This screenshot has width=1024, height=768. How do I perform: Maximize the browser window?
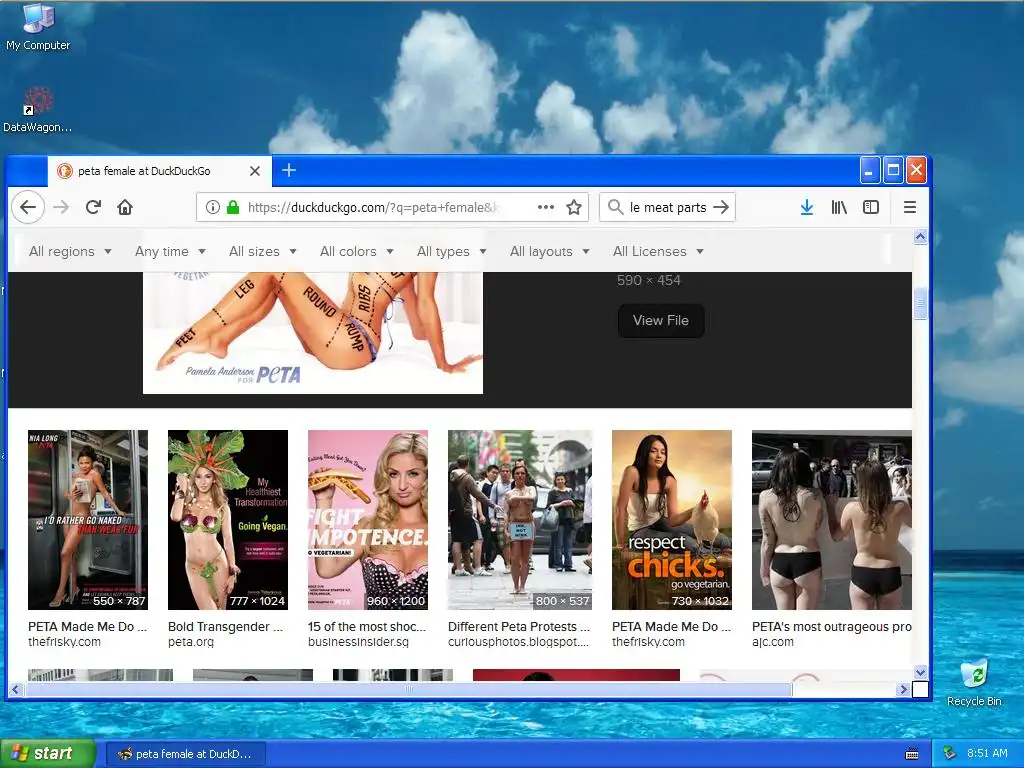893,170
